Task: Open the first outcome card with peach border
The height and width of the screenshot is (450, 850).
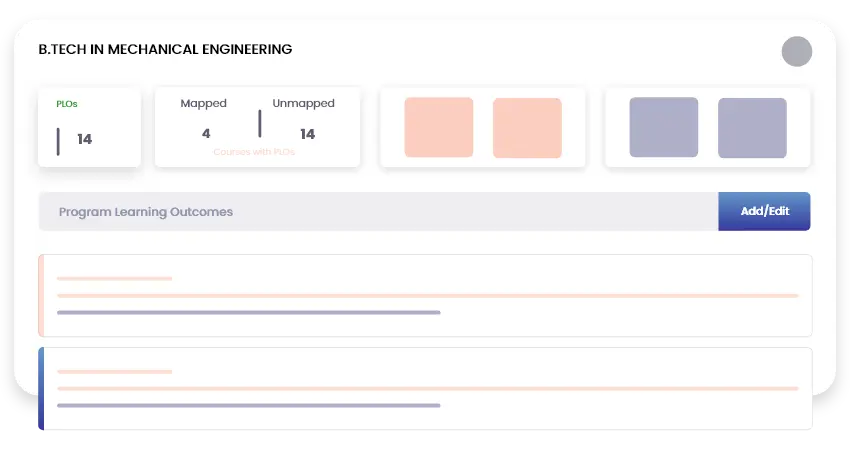Action: pyautogui.click(x=425, y=295)
